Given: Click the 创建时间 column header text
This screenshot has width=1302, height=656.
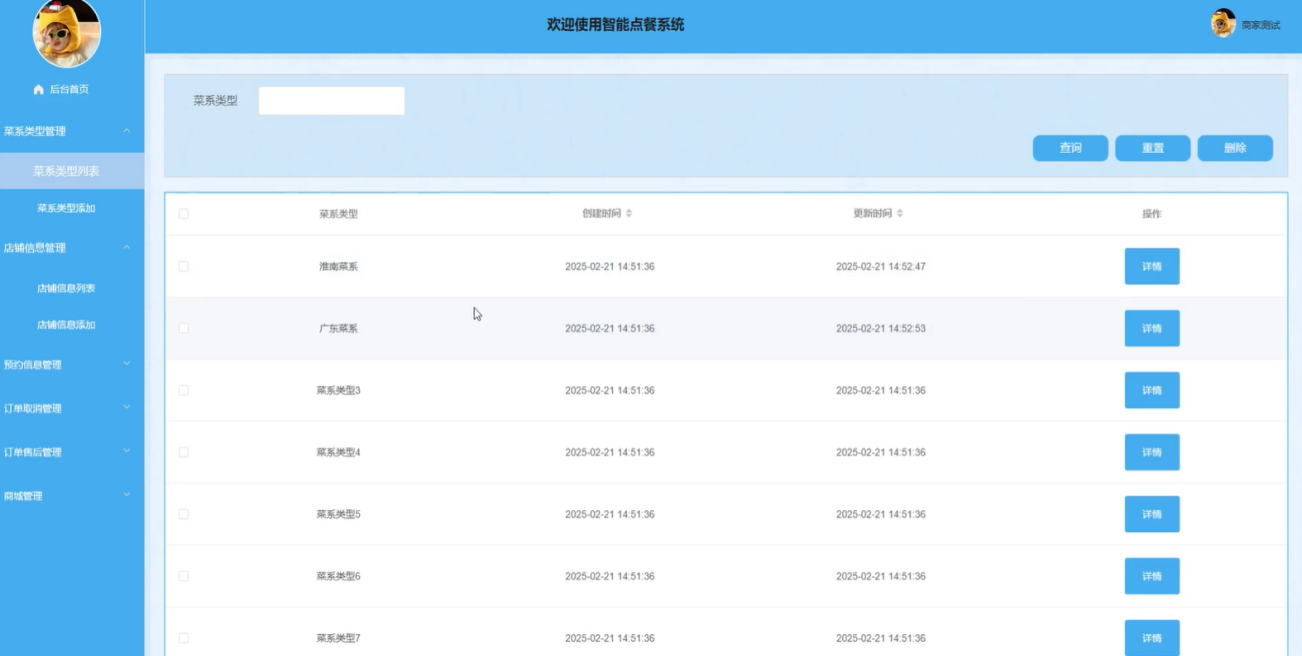Looking at the screenshot, I should point(602,214).
